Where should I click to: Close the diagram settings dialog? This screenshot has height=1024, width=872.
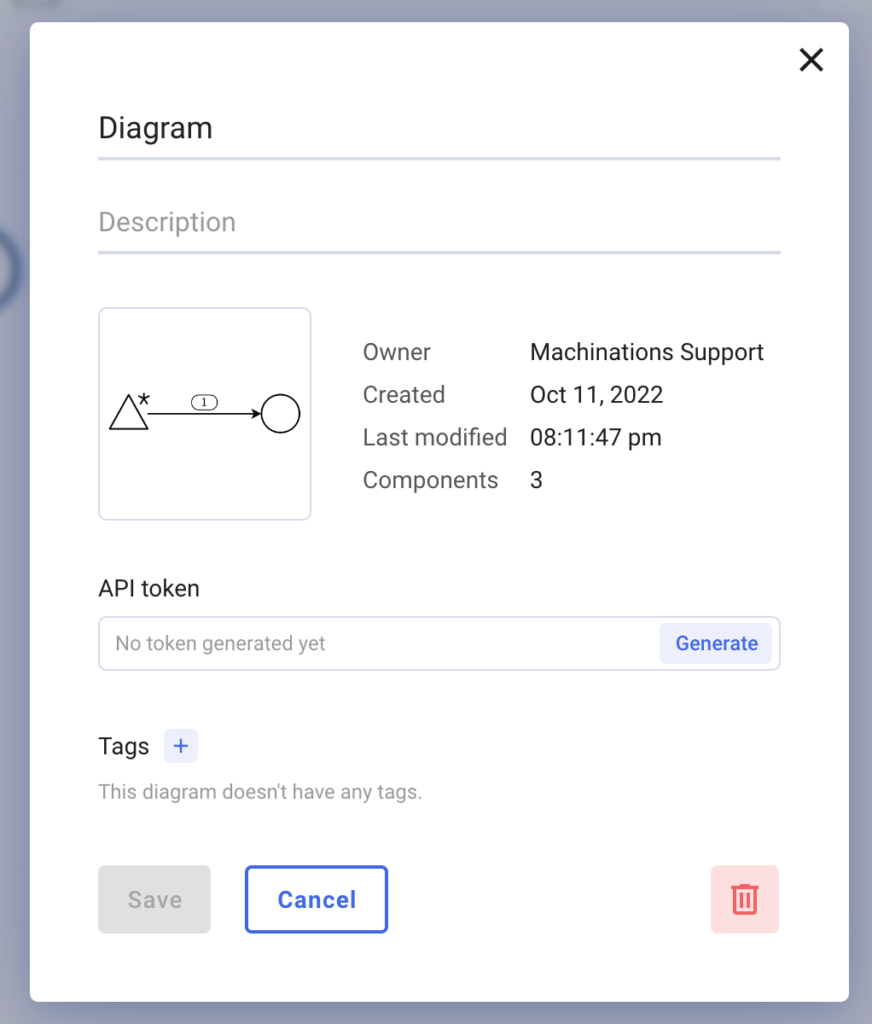(x=811, y=60)
